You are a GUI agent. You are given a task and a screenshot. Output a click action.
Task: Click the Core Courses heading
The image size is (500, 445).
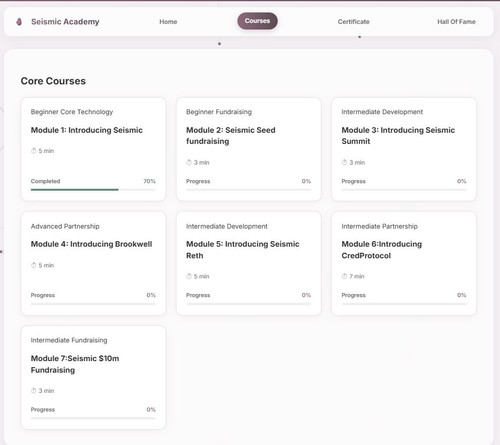click(53, 81)
